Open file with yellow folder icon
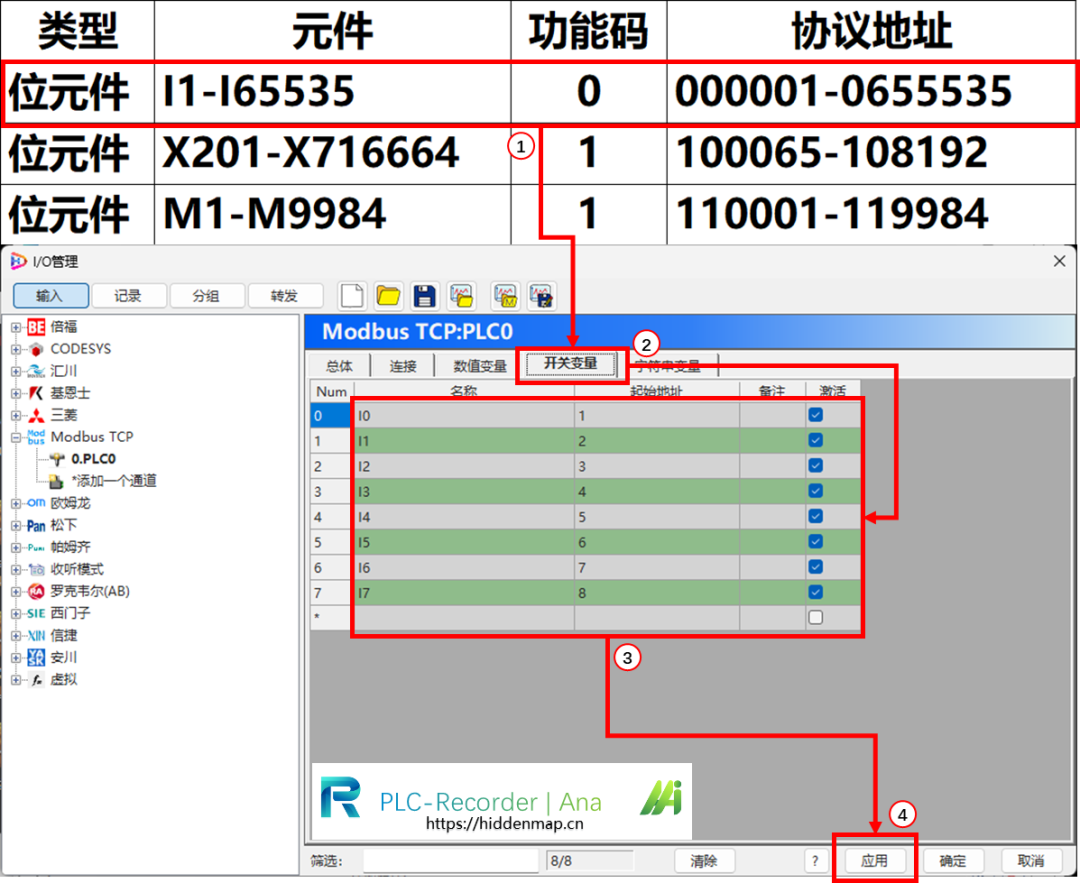 coord(388,296)
